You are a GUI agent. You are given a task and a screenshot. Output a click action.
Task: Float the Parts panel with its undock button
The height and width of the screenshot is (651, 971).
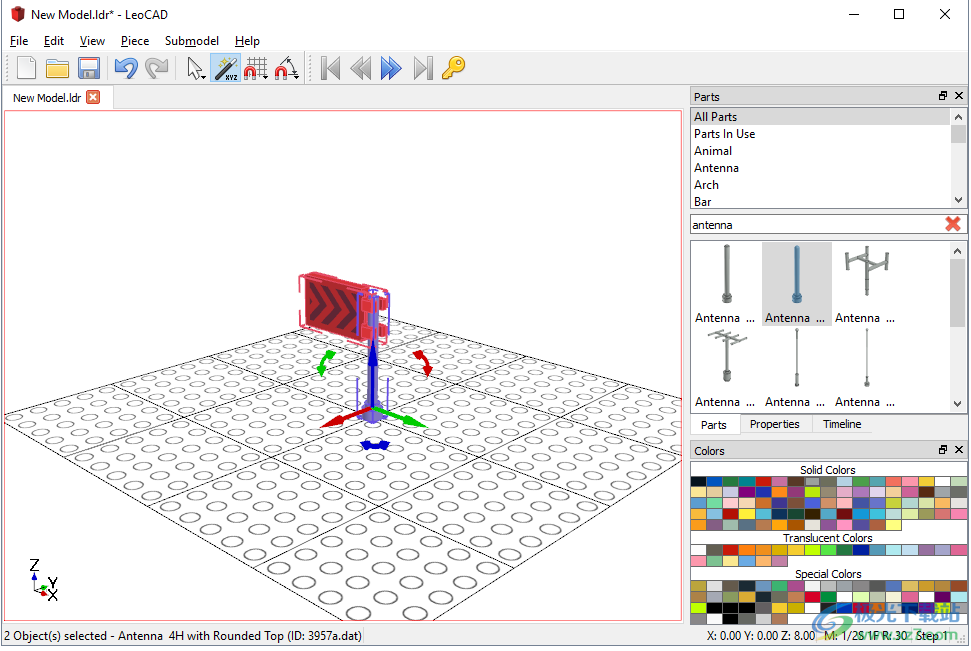942,96
